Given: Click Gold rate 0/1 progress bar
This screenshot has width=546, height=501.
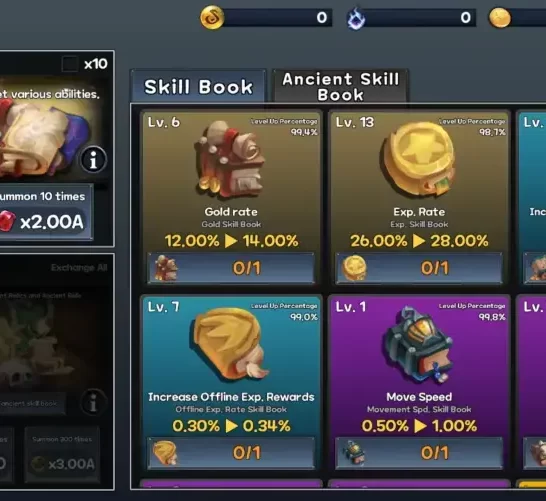Looking at the screenshot, I should (x=231, y=268).
